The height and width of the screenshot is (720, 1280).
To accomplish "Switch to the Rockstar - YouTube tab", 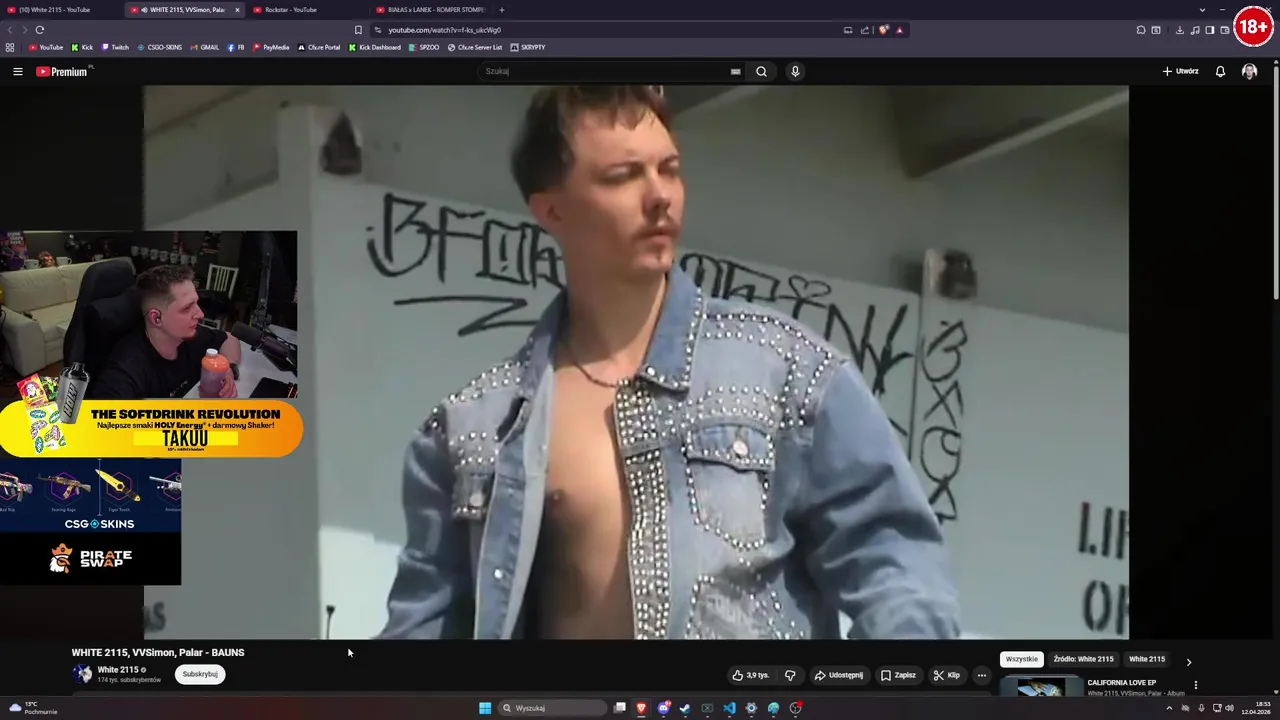I will (x=304, y=10).
